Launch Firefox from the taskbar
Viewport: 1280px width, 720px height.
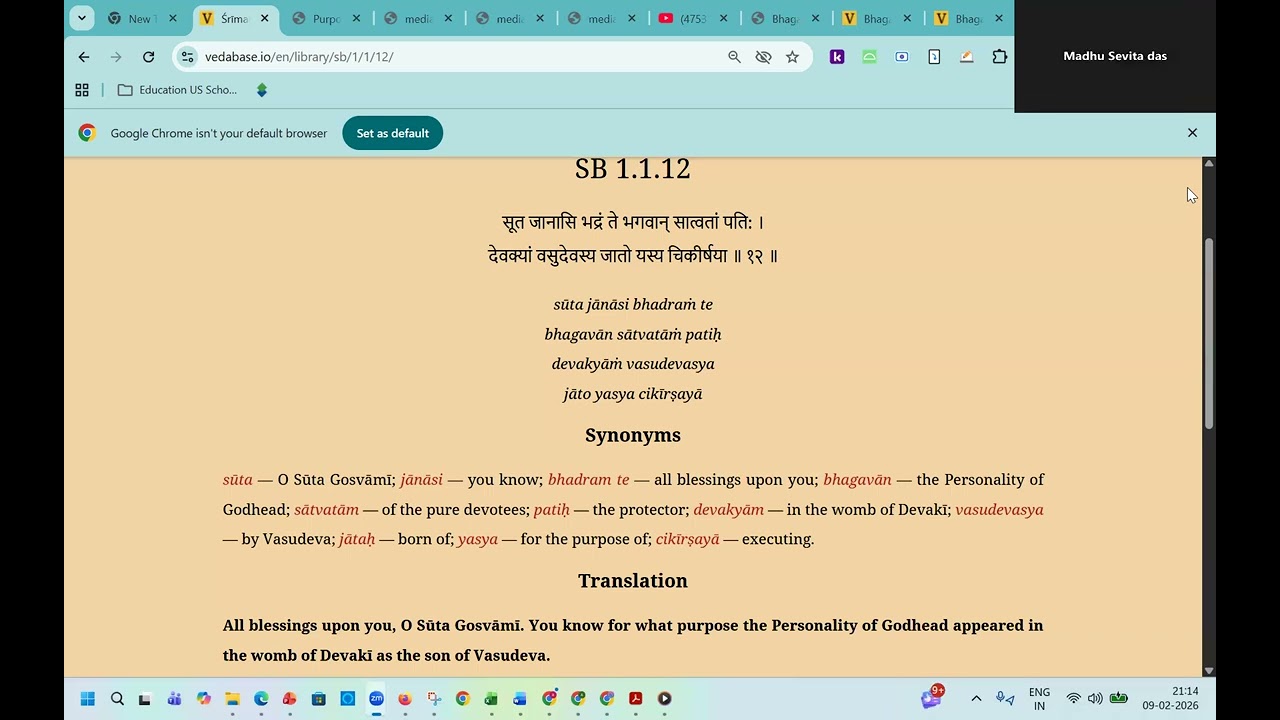click(405, 699)
